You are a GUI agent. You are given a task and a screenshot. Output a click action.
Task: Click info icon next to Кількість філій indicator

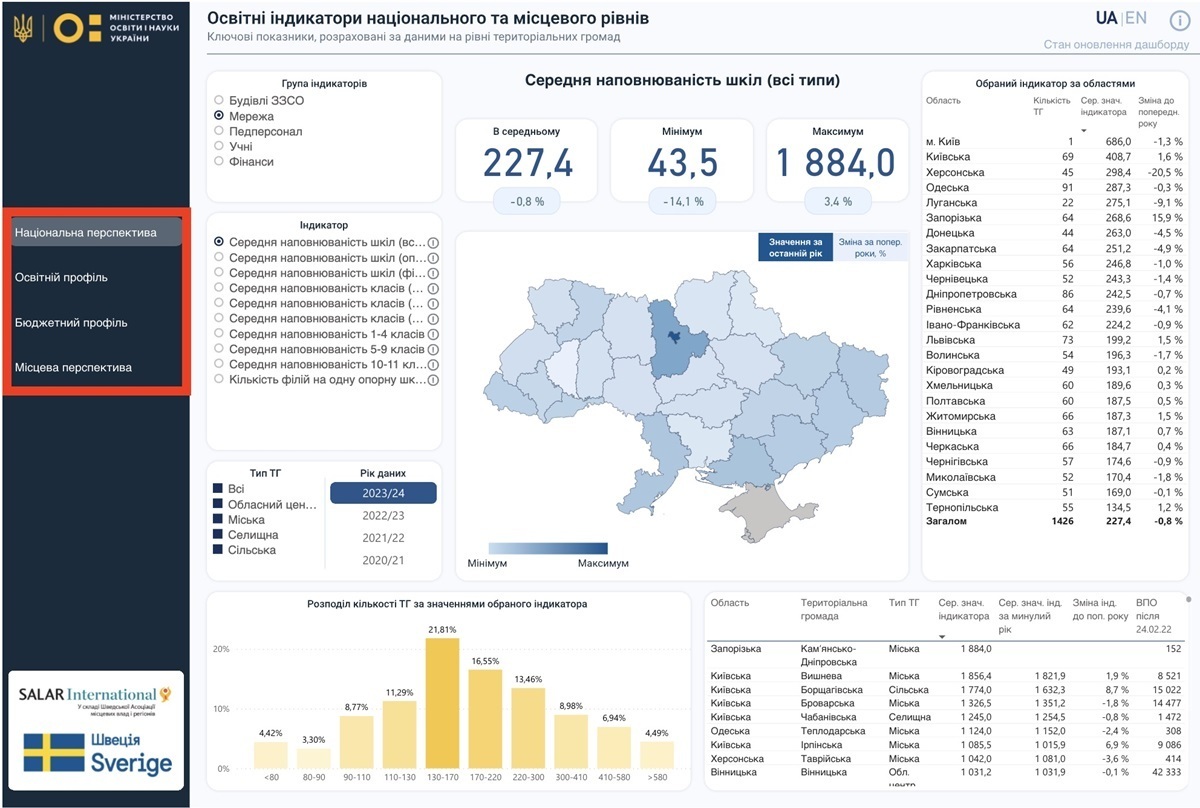(x=434, y=380)
